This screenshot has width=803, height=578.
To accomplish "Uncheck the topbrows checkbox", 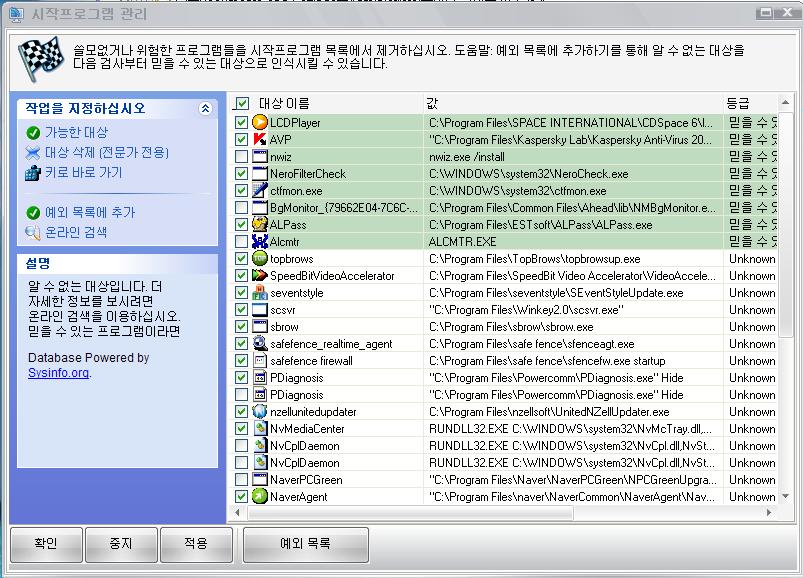I will (241, 258).
